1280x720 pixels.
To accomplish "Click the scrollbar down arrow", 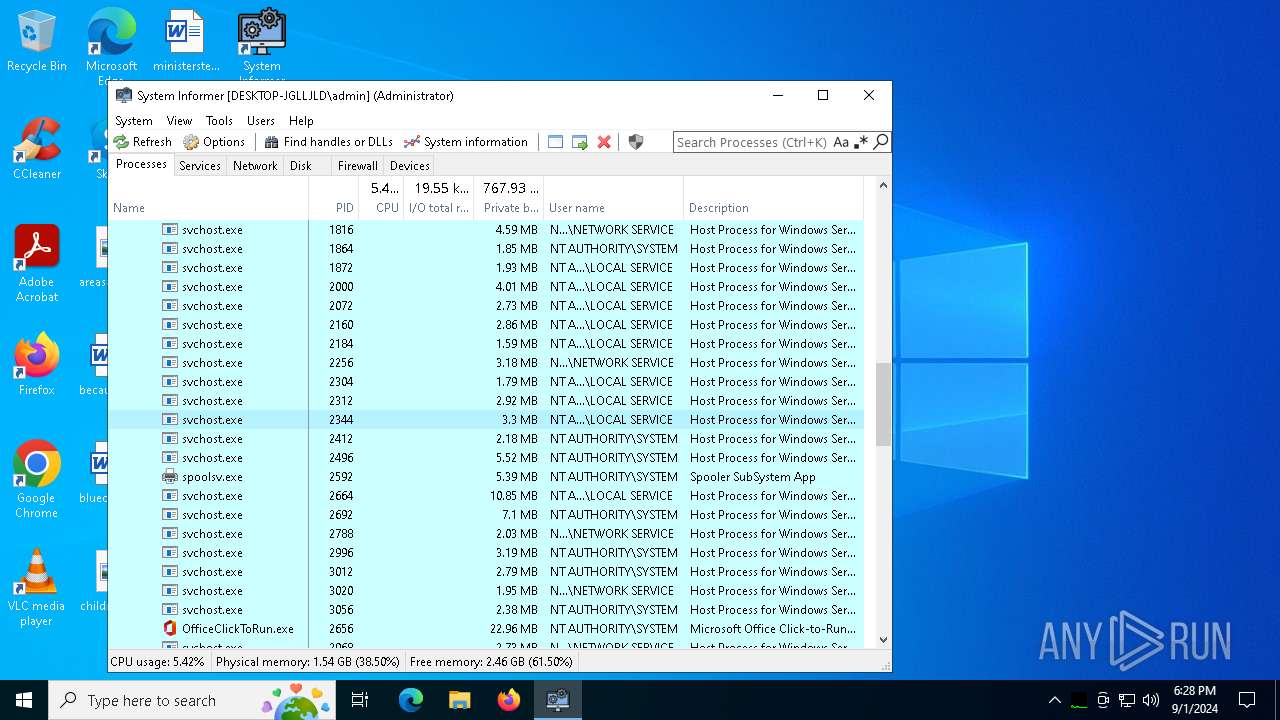I will click(x=883, y=640).
